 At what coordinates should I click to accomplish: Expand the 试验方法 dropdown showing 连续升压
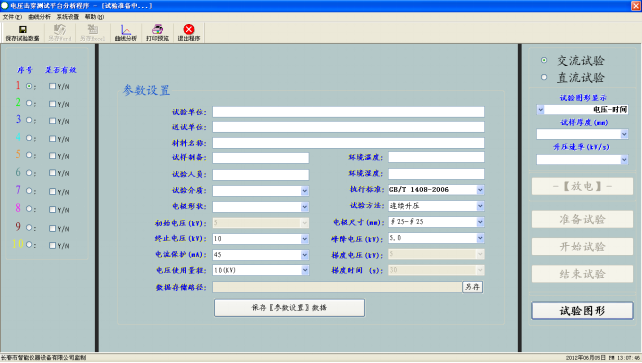point(480,206)
